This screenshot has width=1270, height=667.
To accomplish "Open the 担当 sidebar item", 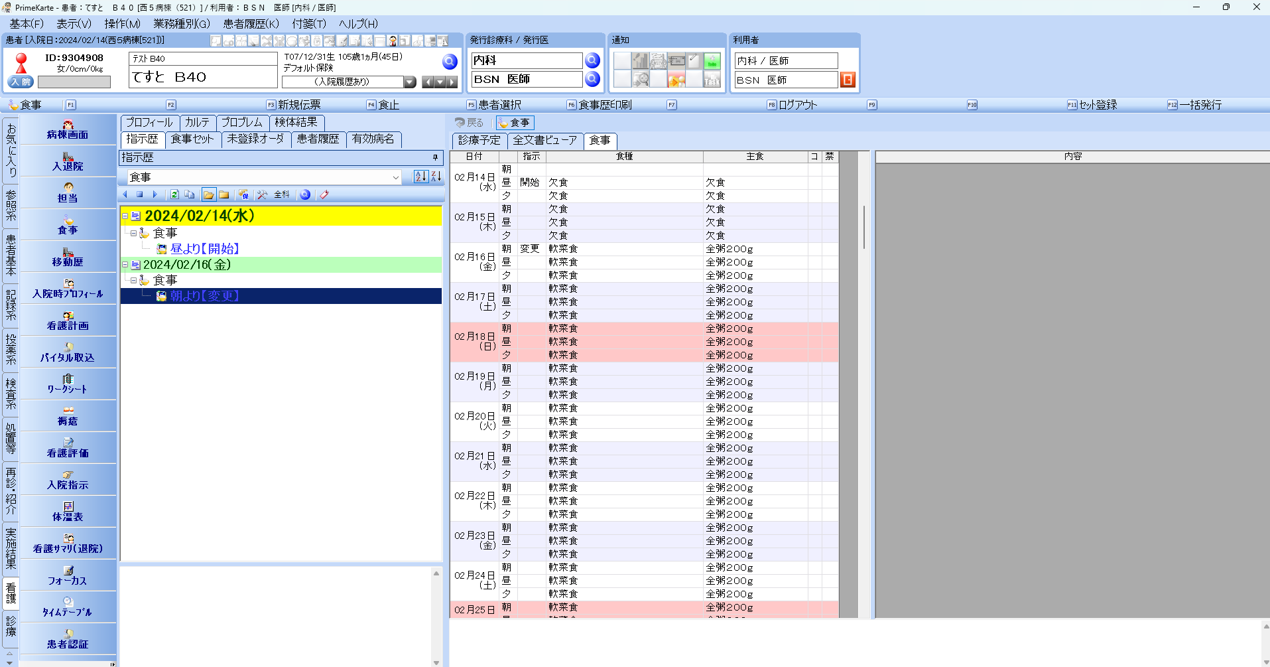I will click(67, 195).
